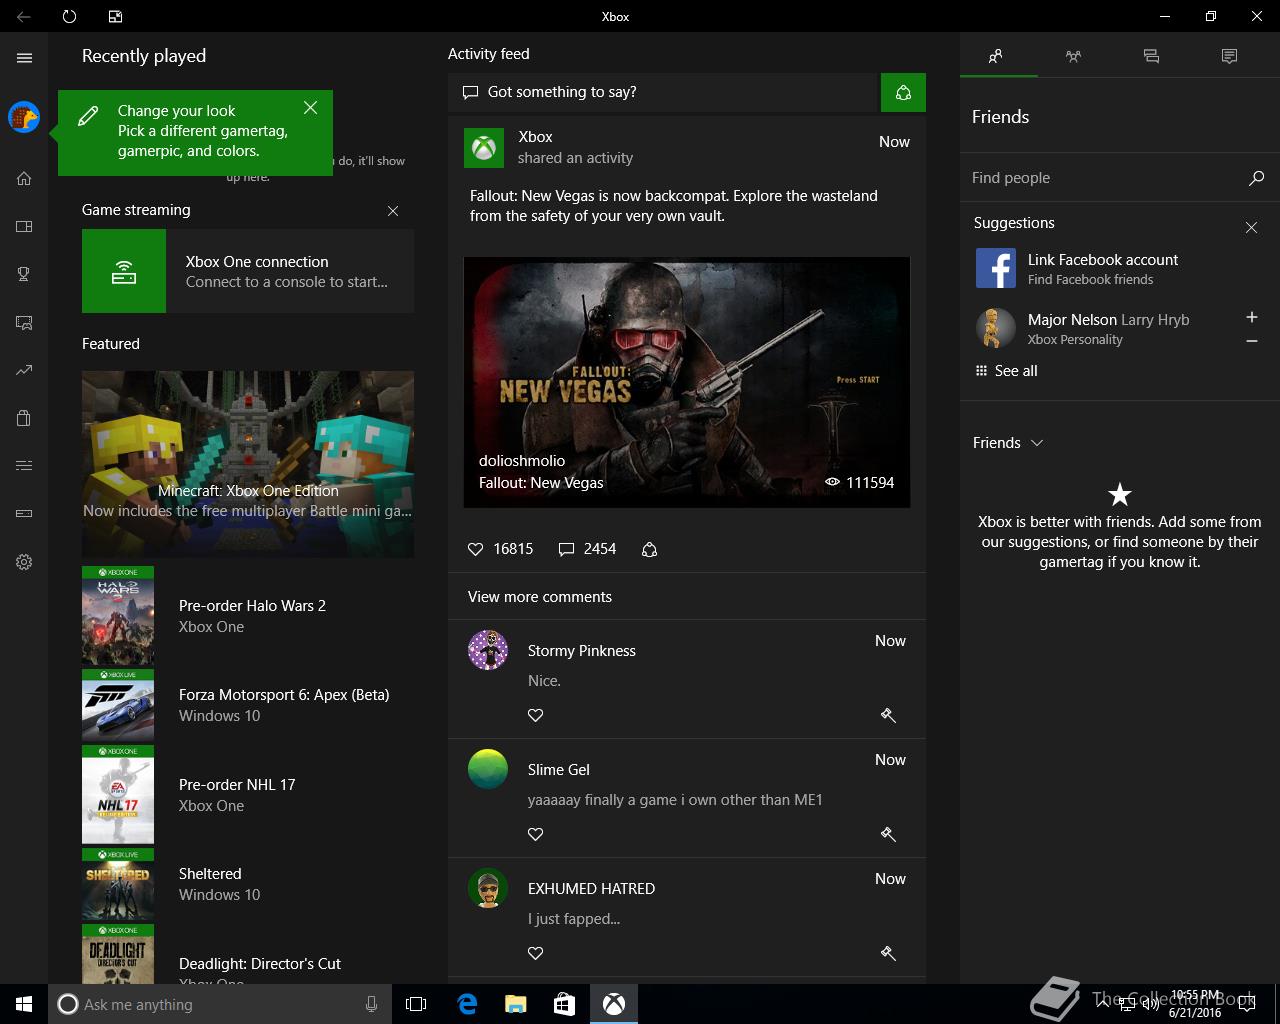Click Link Facebook account suggestion
The image size is (1280, 1024).
(x=1102, y=269)
